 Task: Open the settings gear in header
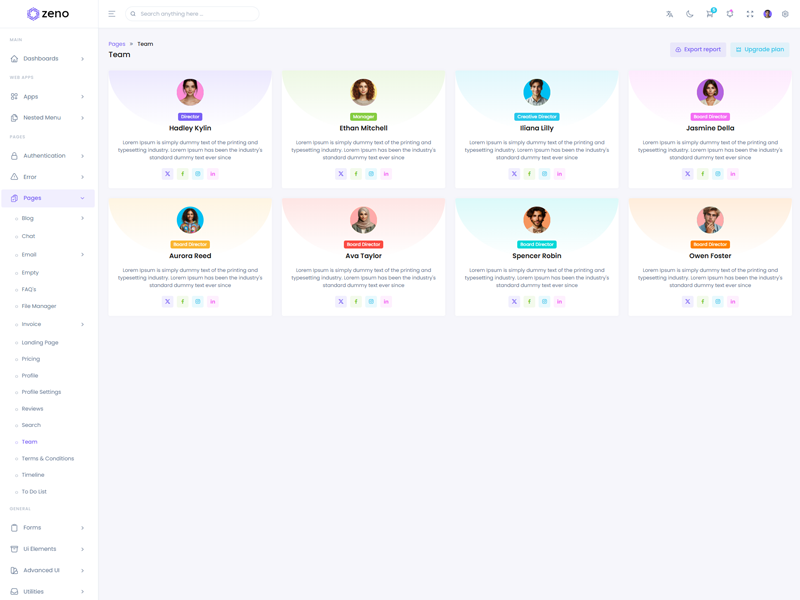click(x=785, y=14)
